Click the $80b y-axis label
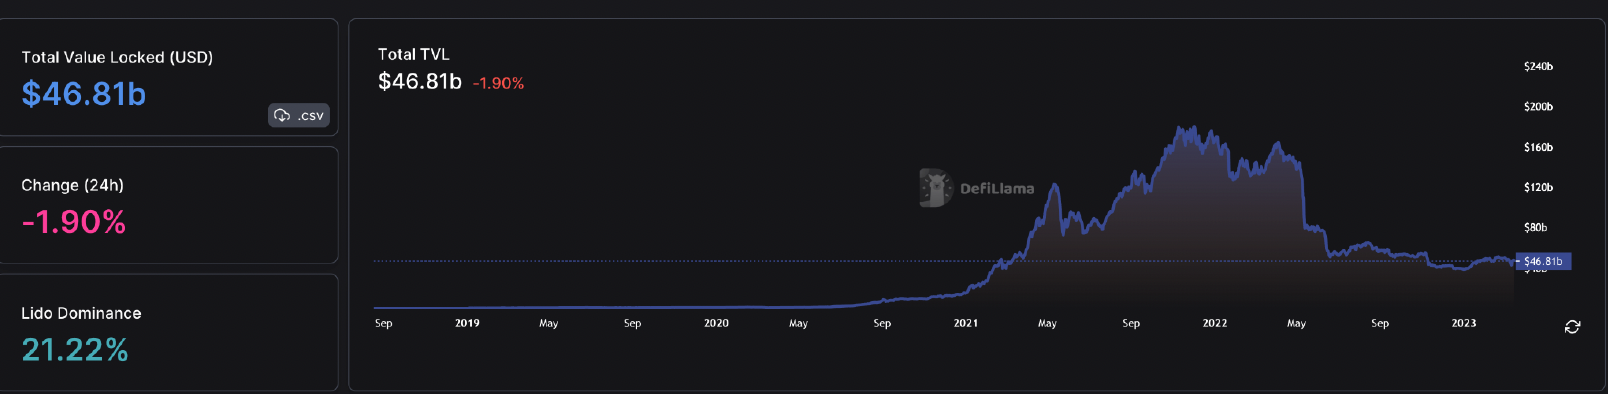Image resolution: width=1608 pixels, height=394 pixels. coord(1535,227)
